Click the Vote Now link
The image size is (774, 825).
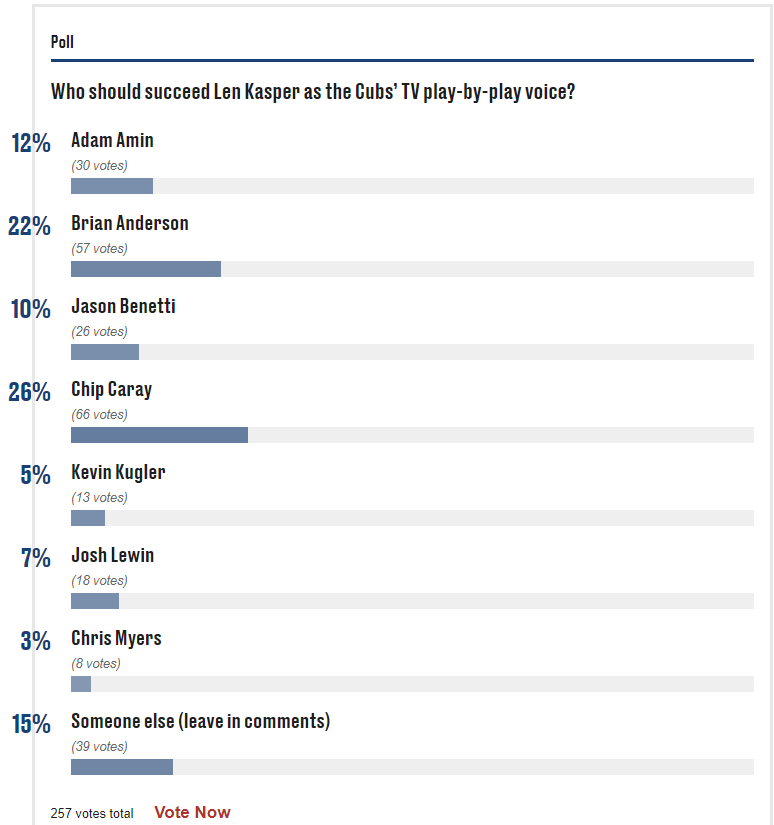tap(192, 812)
